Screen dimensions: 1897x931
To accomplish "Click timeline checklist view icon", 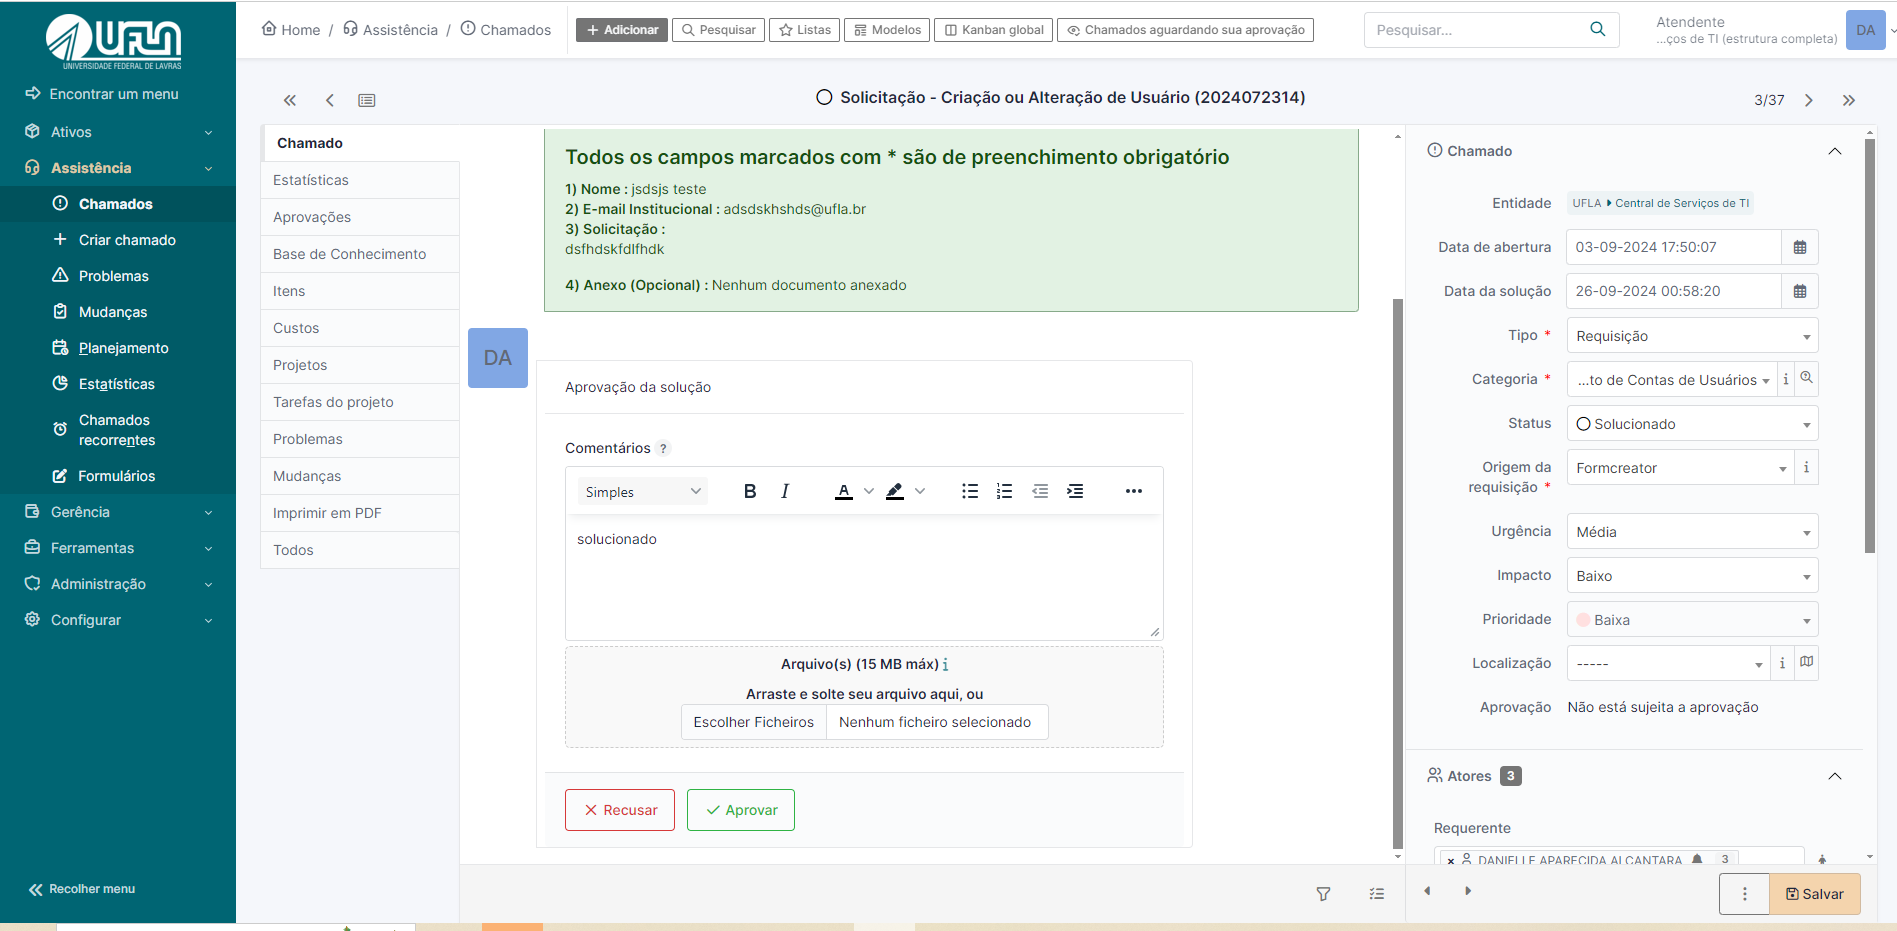I will click(x=1377, y=894).
